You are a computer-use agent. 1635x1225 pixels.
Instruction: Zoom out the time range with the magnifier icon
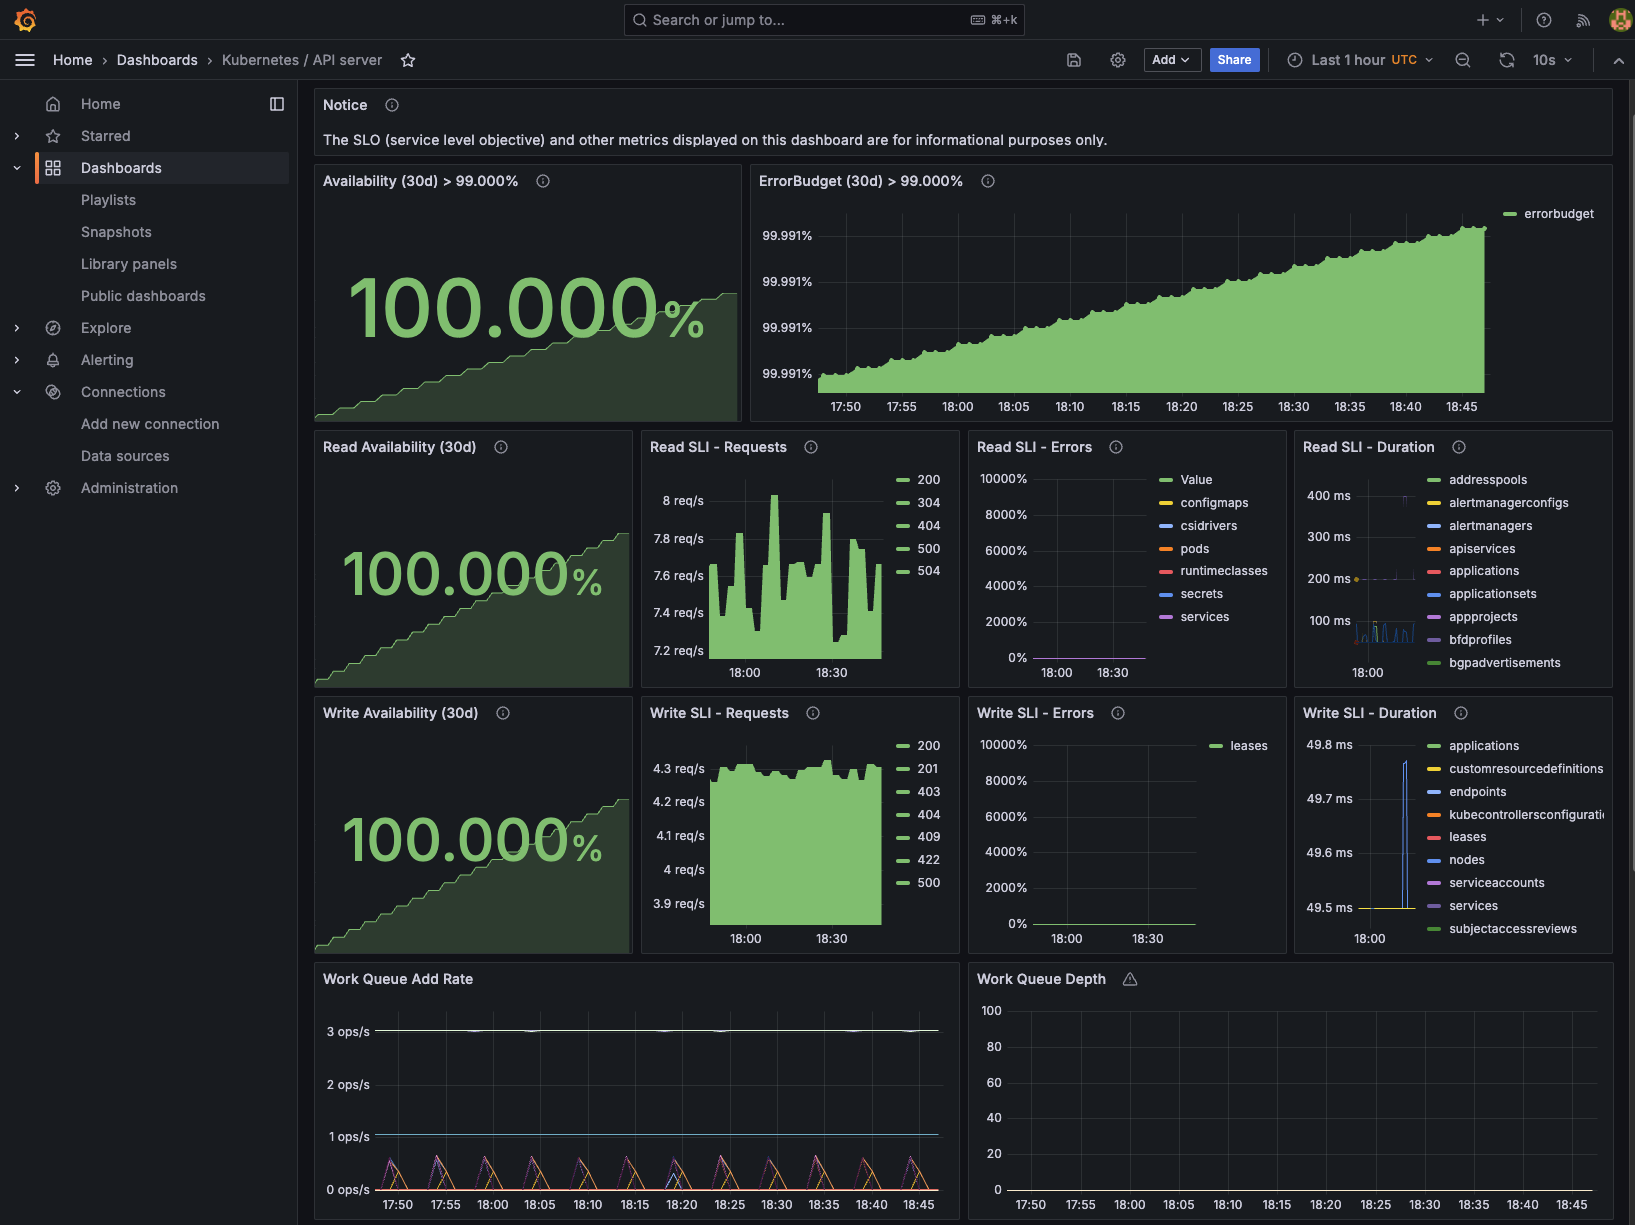1462,60
